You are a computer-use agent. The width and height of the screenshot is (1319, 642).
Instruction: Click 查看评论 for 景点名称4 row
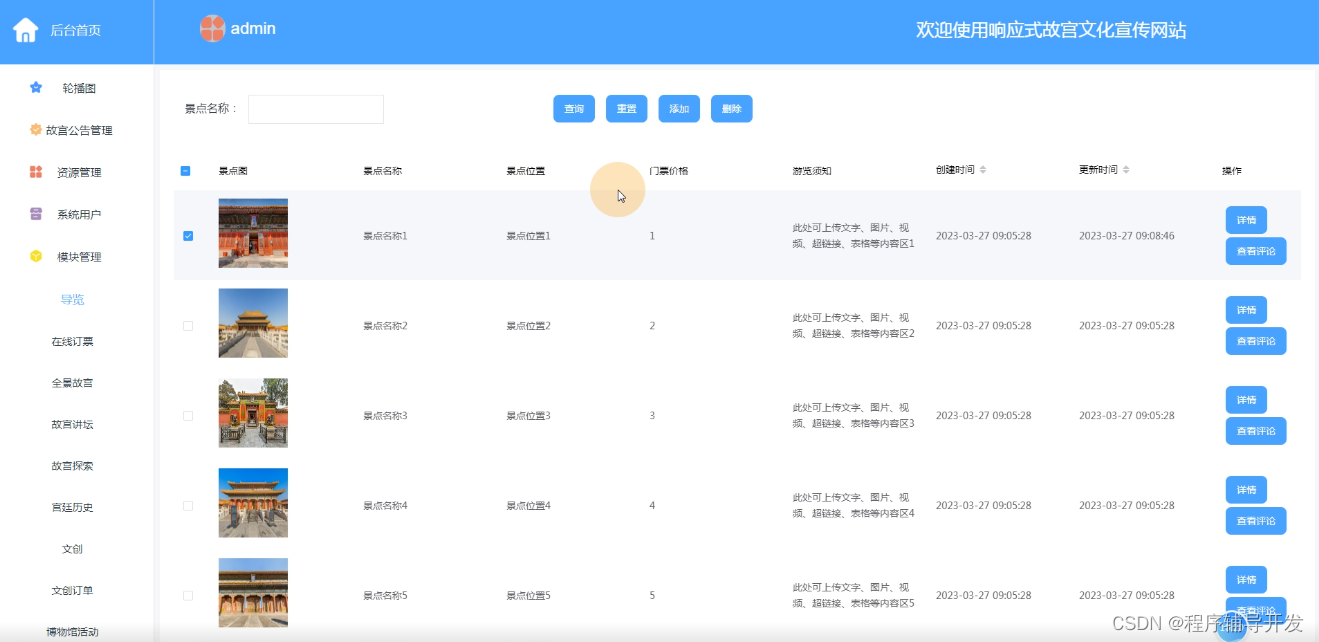(1256, 521)
